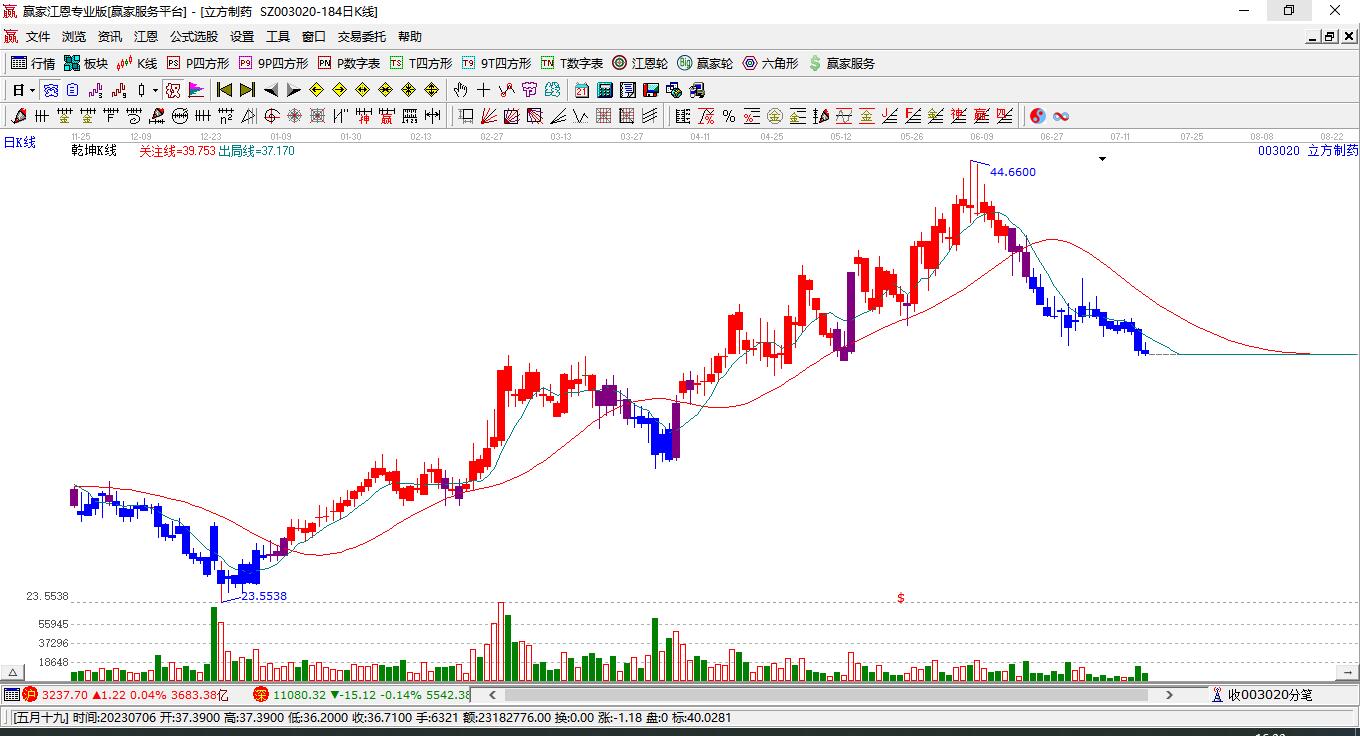Open the 9T四方形 tool
Viewport: 1360px width, 736px height.
[496, 63]
